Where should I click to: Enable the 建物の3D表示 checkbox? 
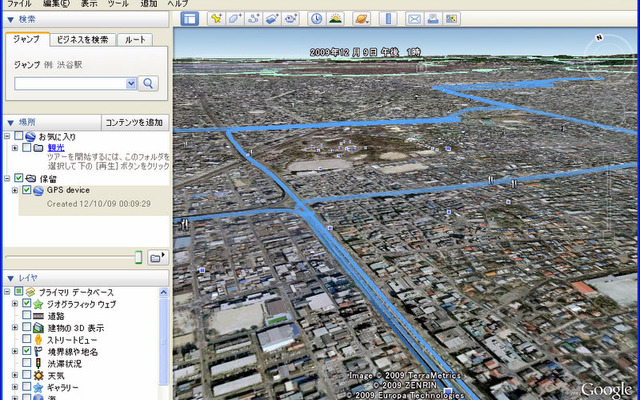pyautogui.click(x=27, y=327)
